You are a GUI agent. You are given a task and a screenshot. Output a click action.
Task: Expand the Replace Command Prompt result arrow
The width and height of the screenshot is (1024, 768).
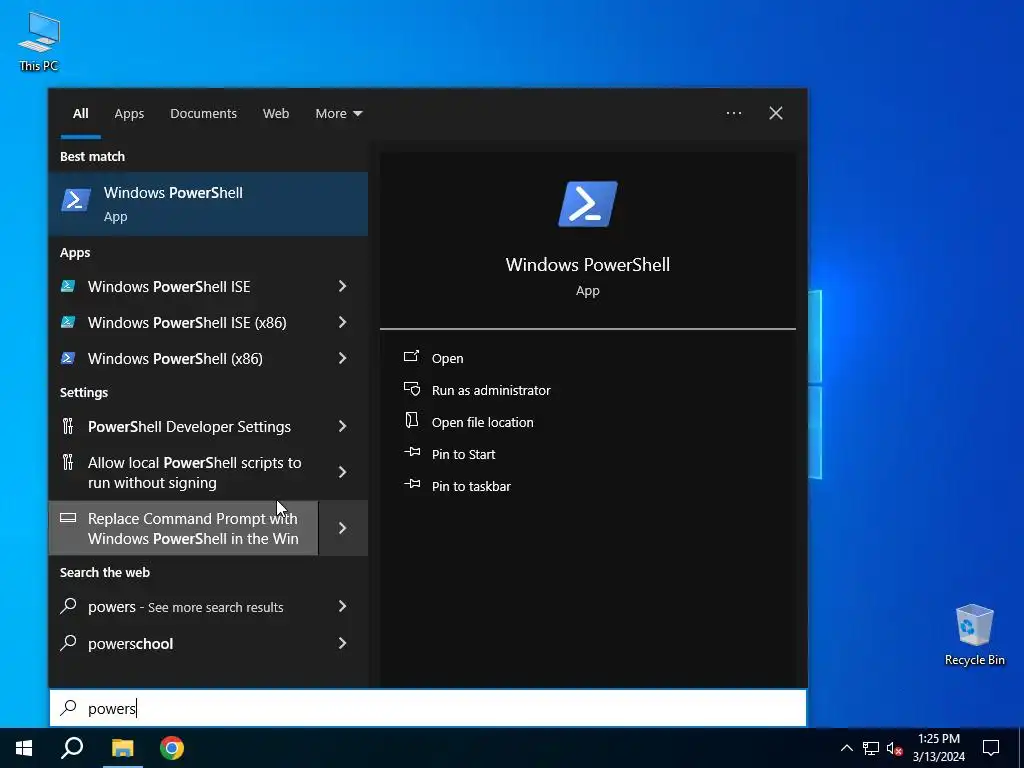[x=343, y=528]
